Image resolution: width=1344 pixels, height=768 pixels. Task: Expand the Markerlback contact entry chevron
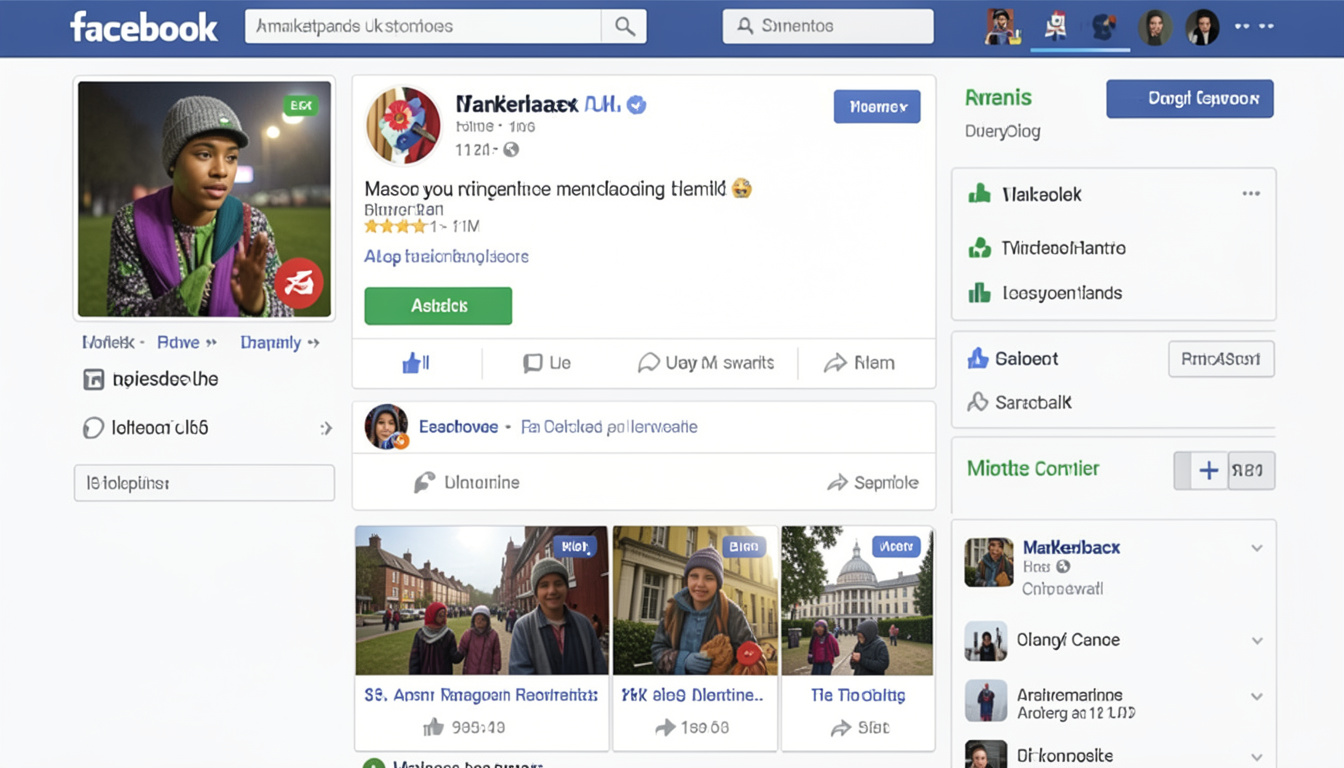tap(1257, 548)
